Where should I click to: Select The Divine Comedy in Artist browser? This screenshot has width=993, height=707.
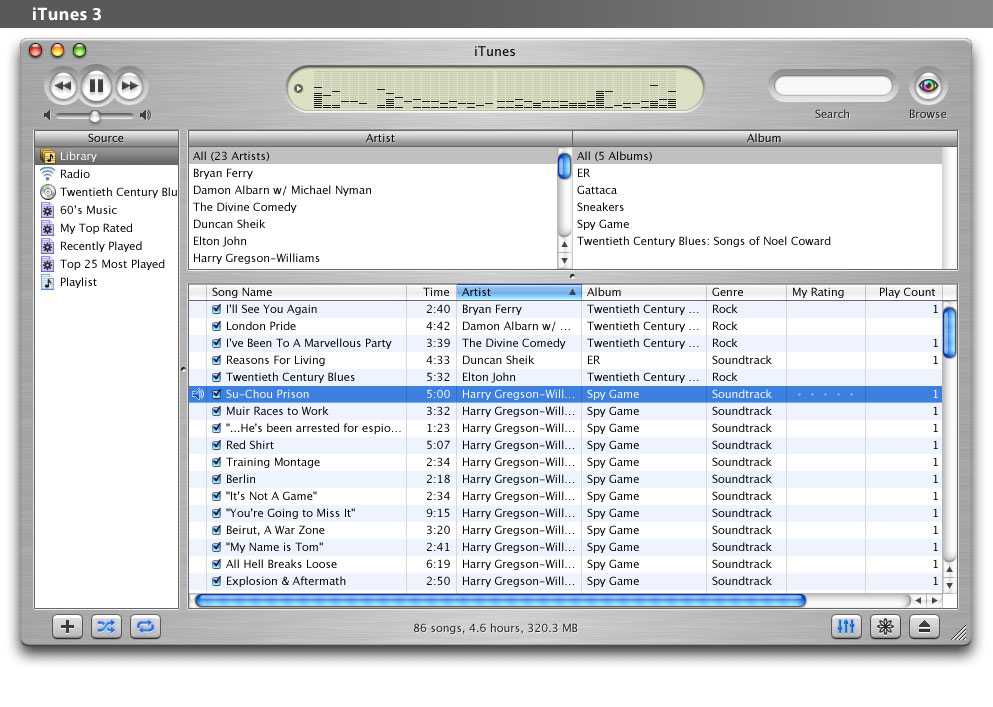pos(374,207)
